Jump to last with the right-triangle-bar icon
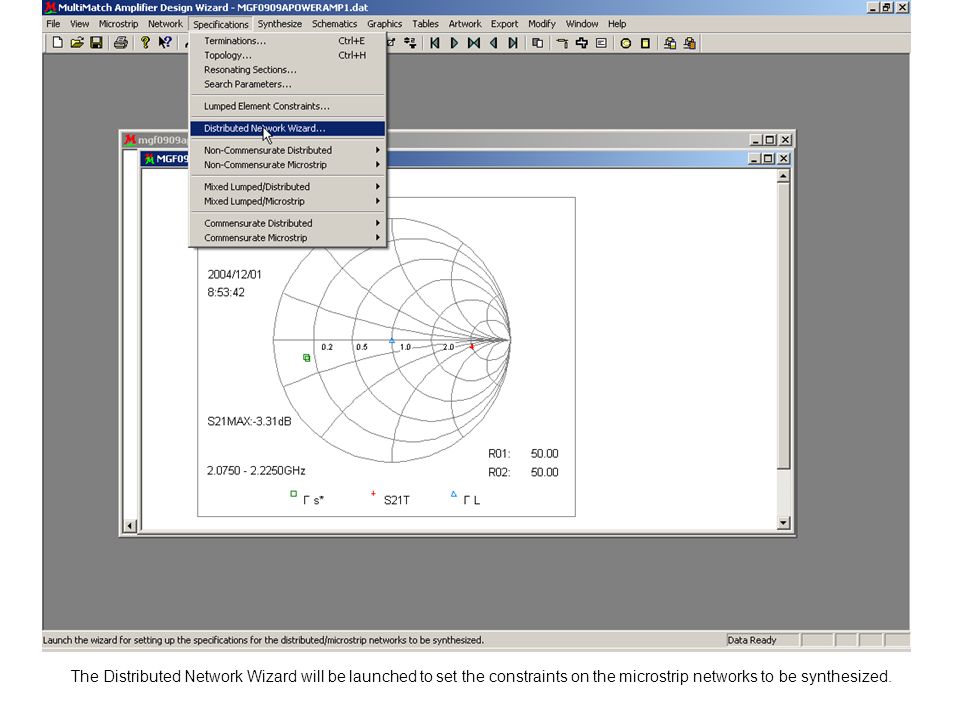This screenshot has width=960, height=720. (513, 43)
